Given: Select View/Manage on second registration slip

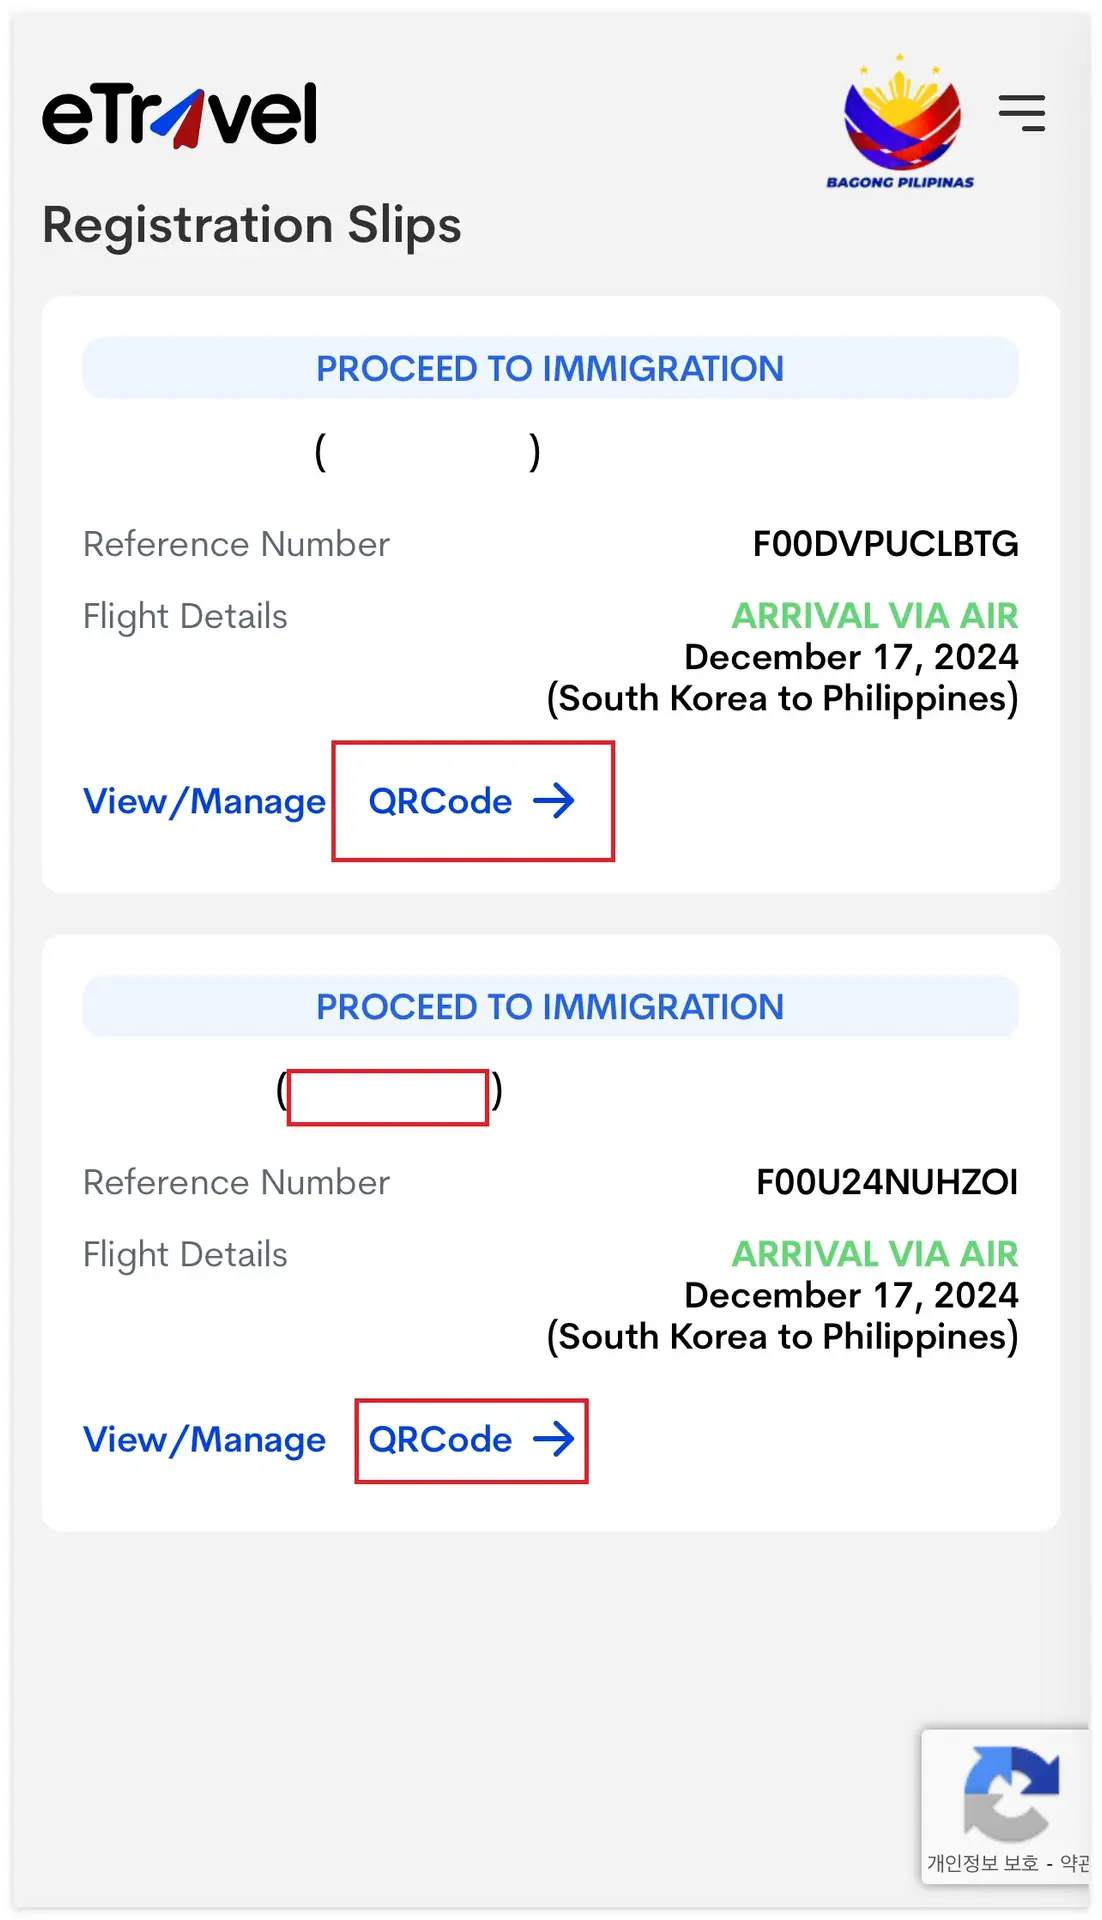Looking at the screenshot, I should [x=204, y=1440].
